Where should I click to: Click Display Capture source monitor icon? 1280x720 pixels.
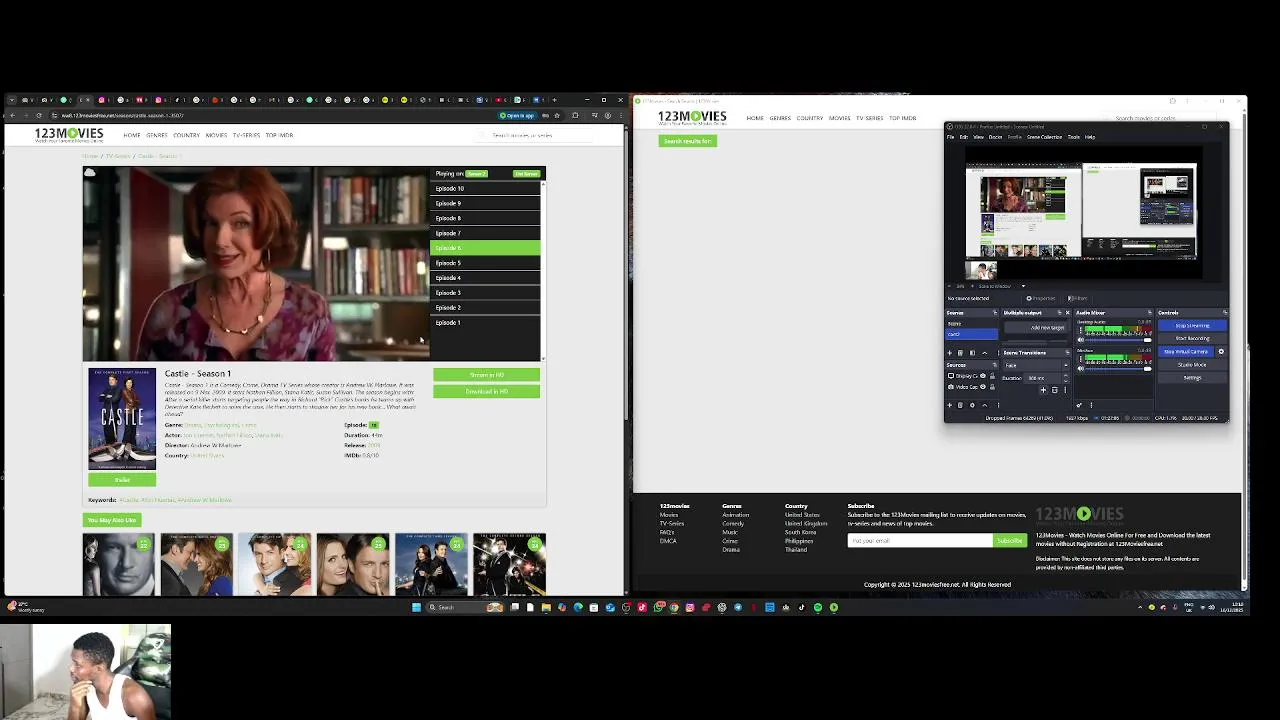(x=951, y=376)
